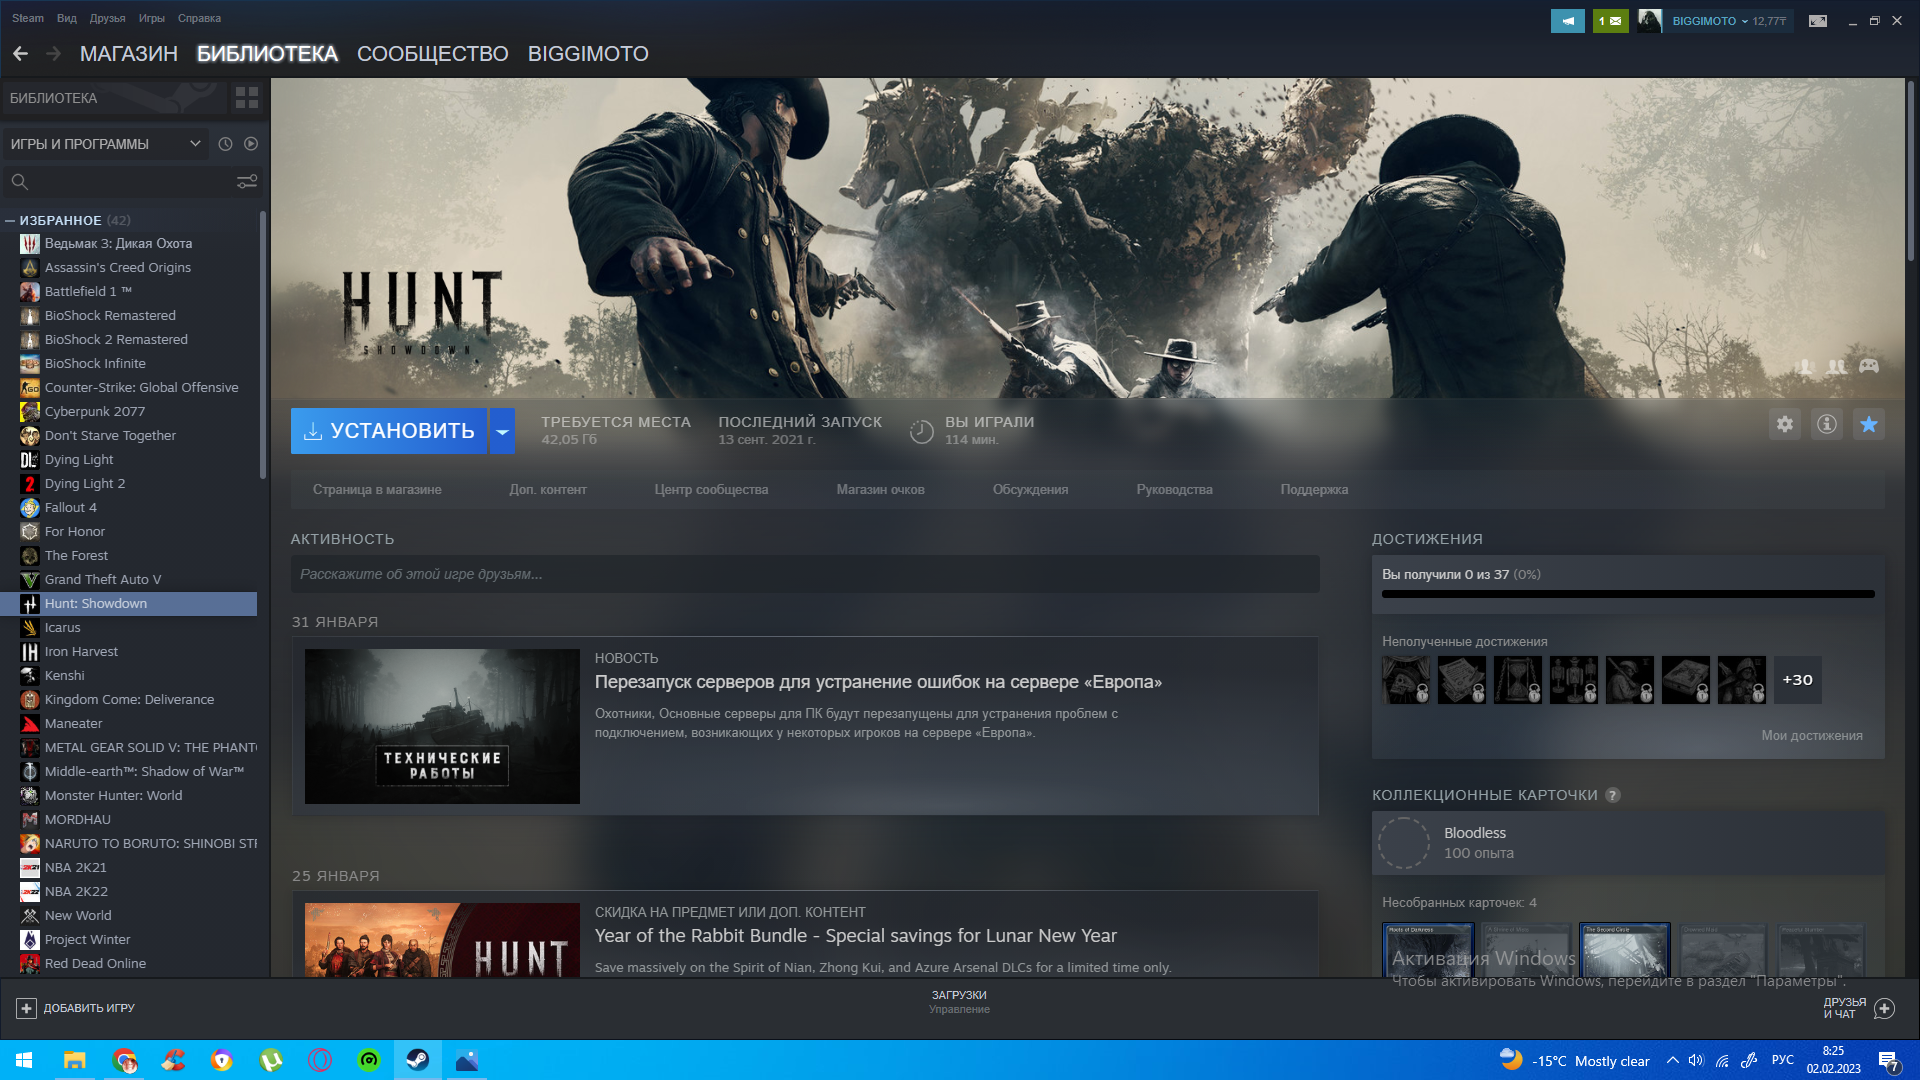Toggle favorite star for Hunt: Showdown

tap(1869, 425)
